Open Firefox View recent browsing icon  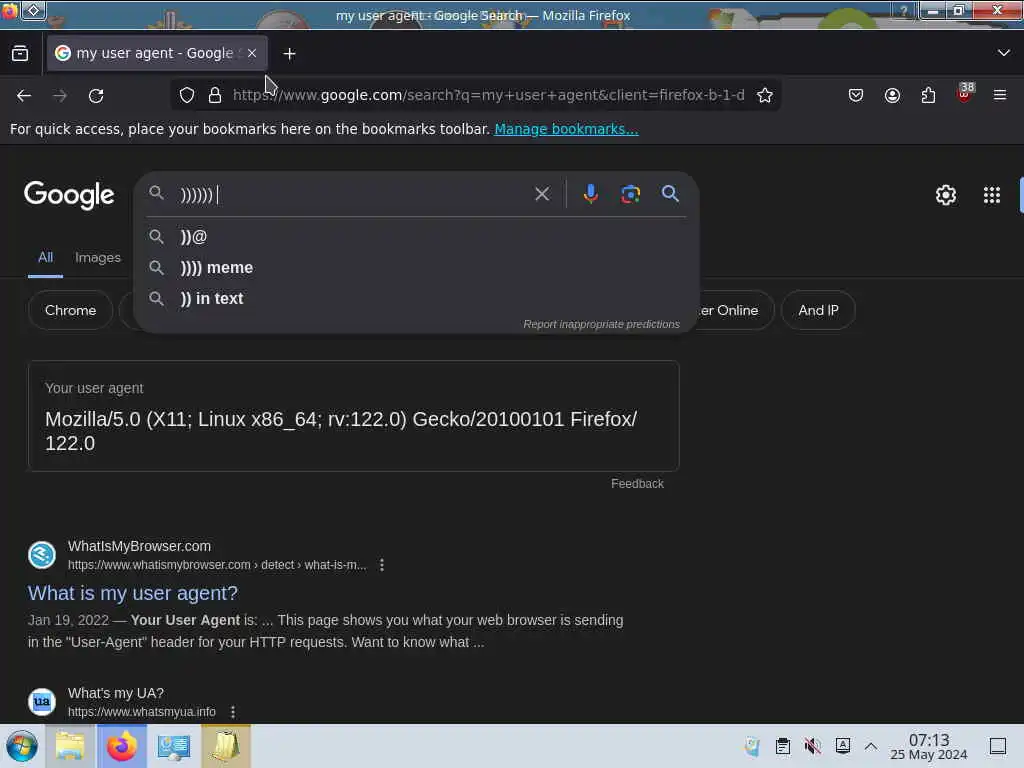pos(20,54)
